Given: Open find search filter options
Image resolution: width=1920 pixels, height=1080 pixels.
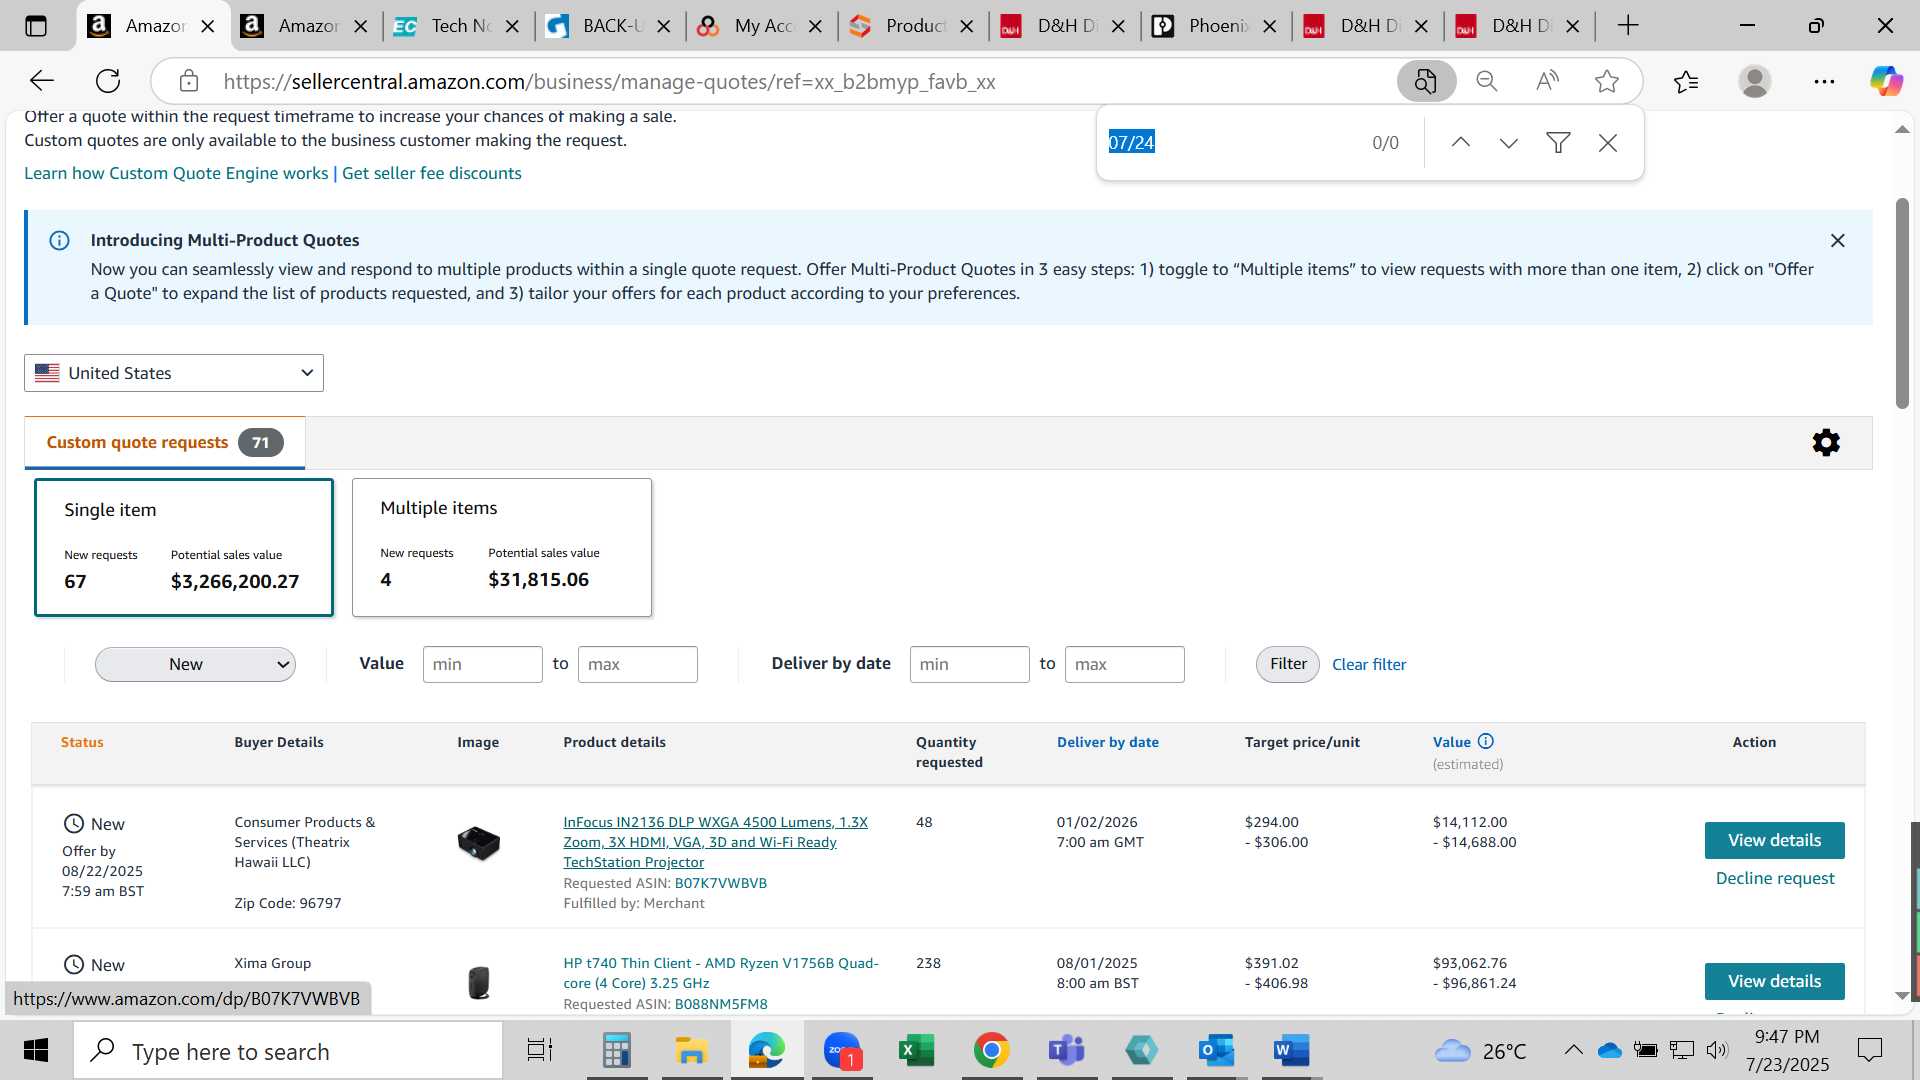Looking at the screenshot, I should click(1558, 143).
